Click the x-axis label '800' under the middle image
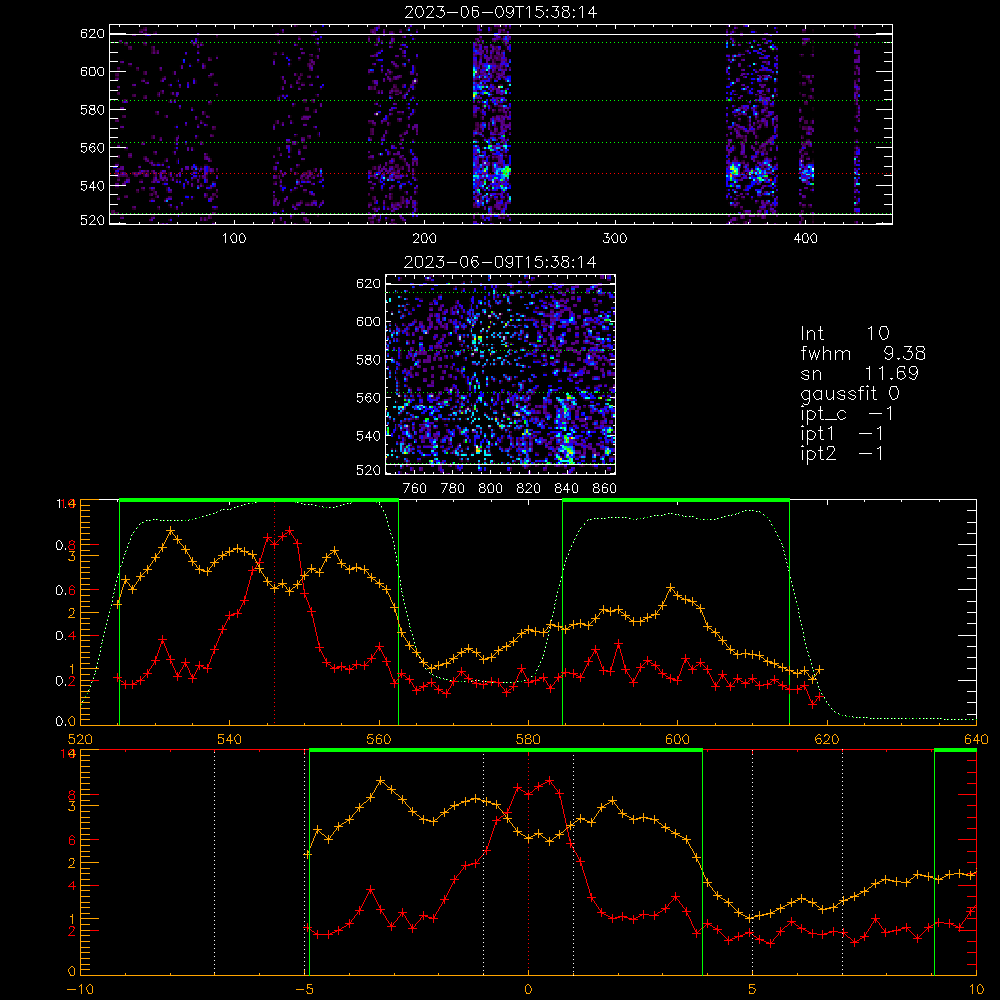Viewport: 1000px width, 1000px height. pyautogui.click(x=490, y=489)
